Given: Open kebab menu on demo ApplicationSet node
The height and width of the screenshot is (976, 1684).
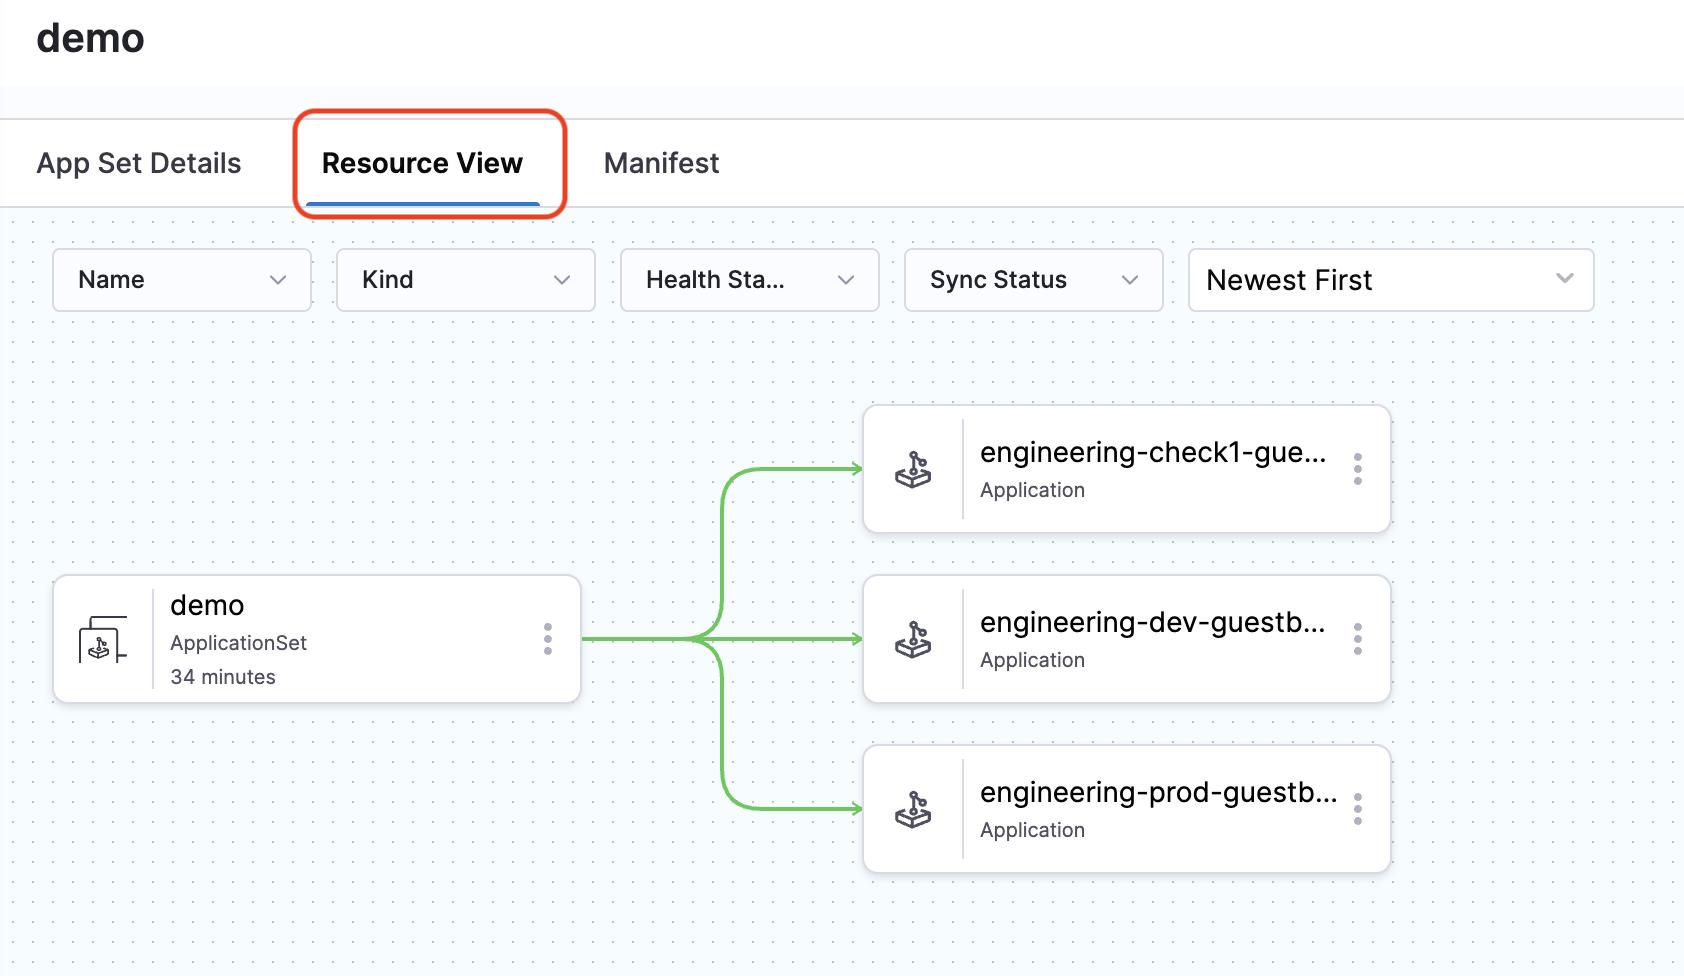Looking at the screenshot, I should point(547,639).
